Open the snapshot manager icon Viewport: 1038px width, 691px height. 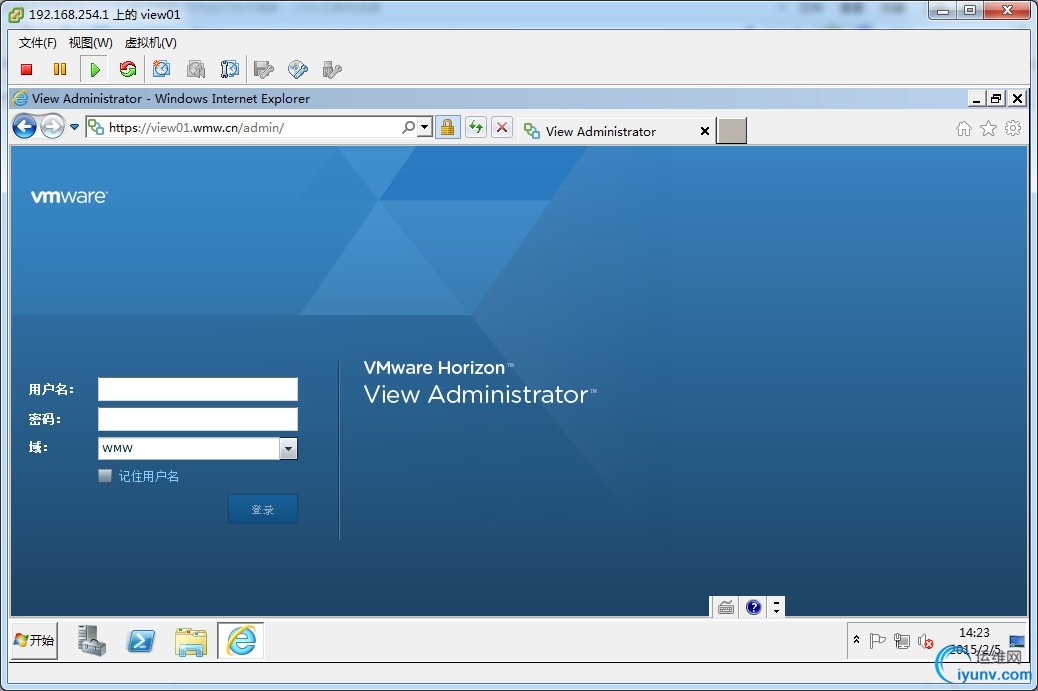(230, 69)
